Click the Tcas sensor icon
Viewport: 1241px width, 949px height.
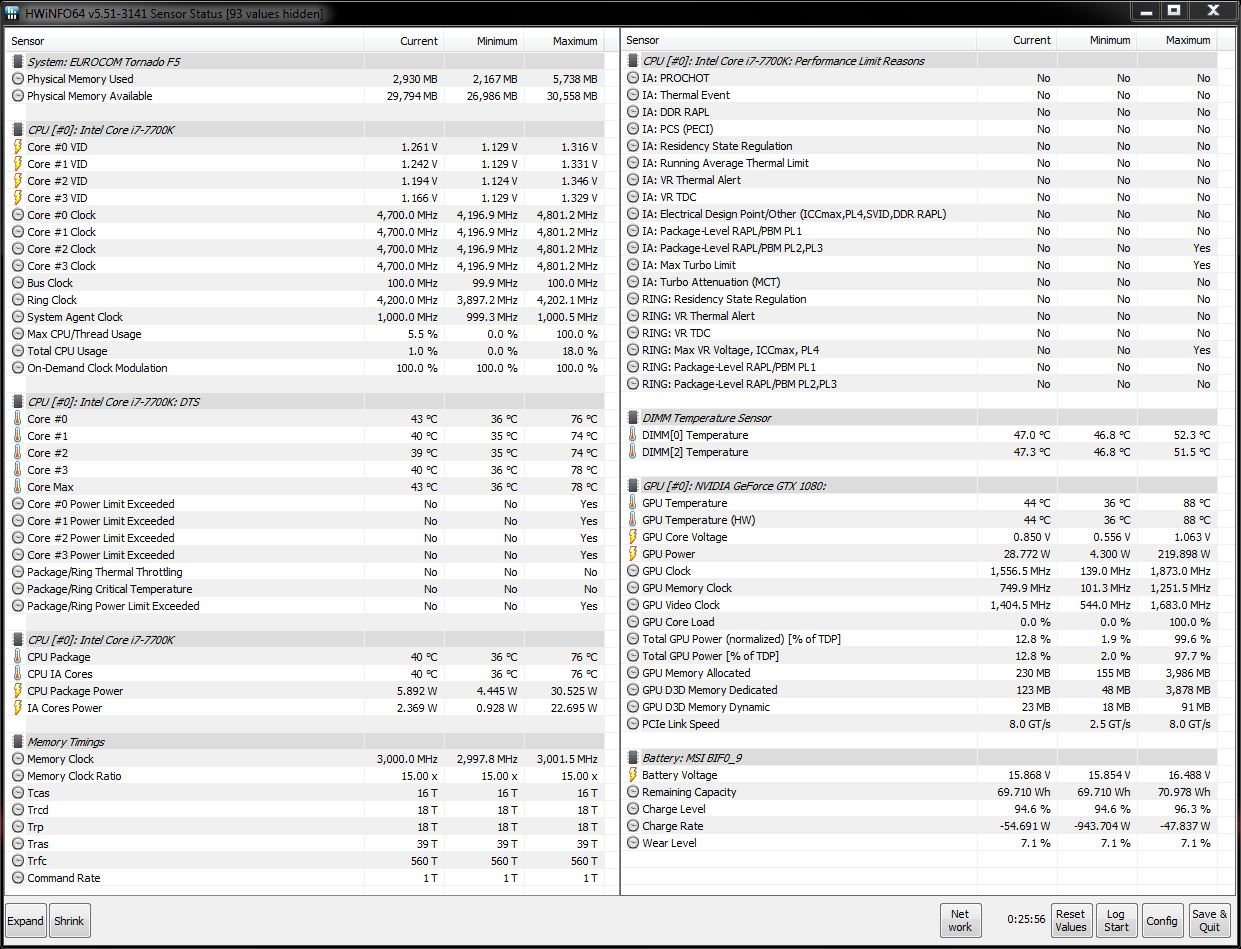point(18,793)
